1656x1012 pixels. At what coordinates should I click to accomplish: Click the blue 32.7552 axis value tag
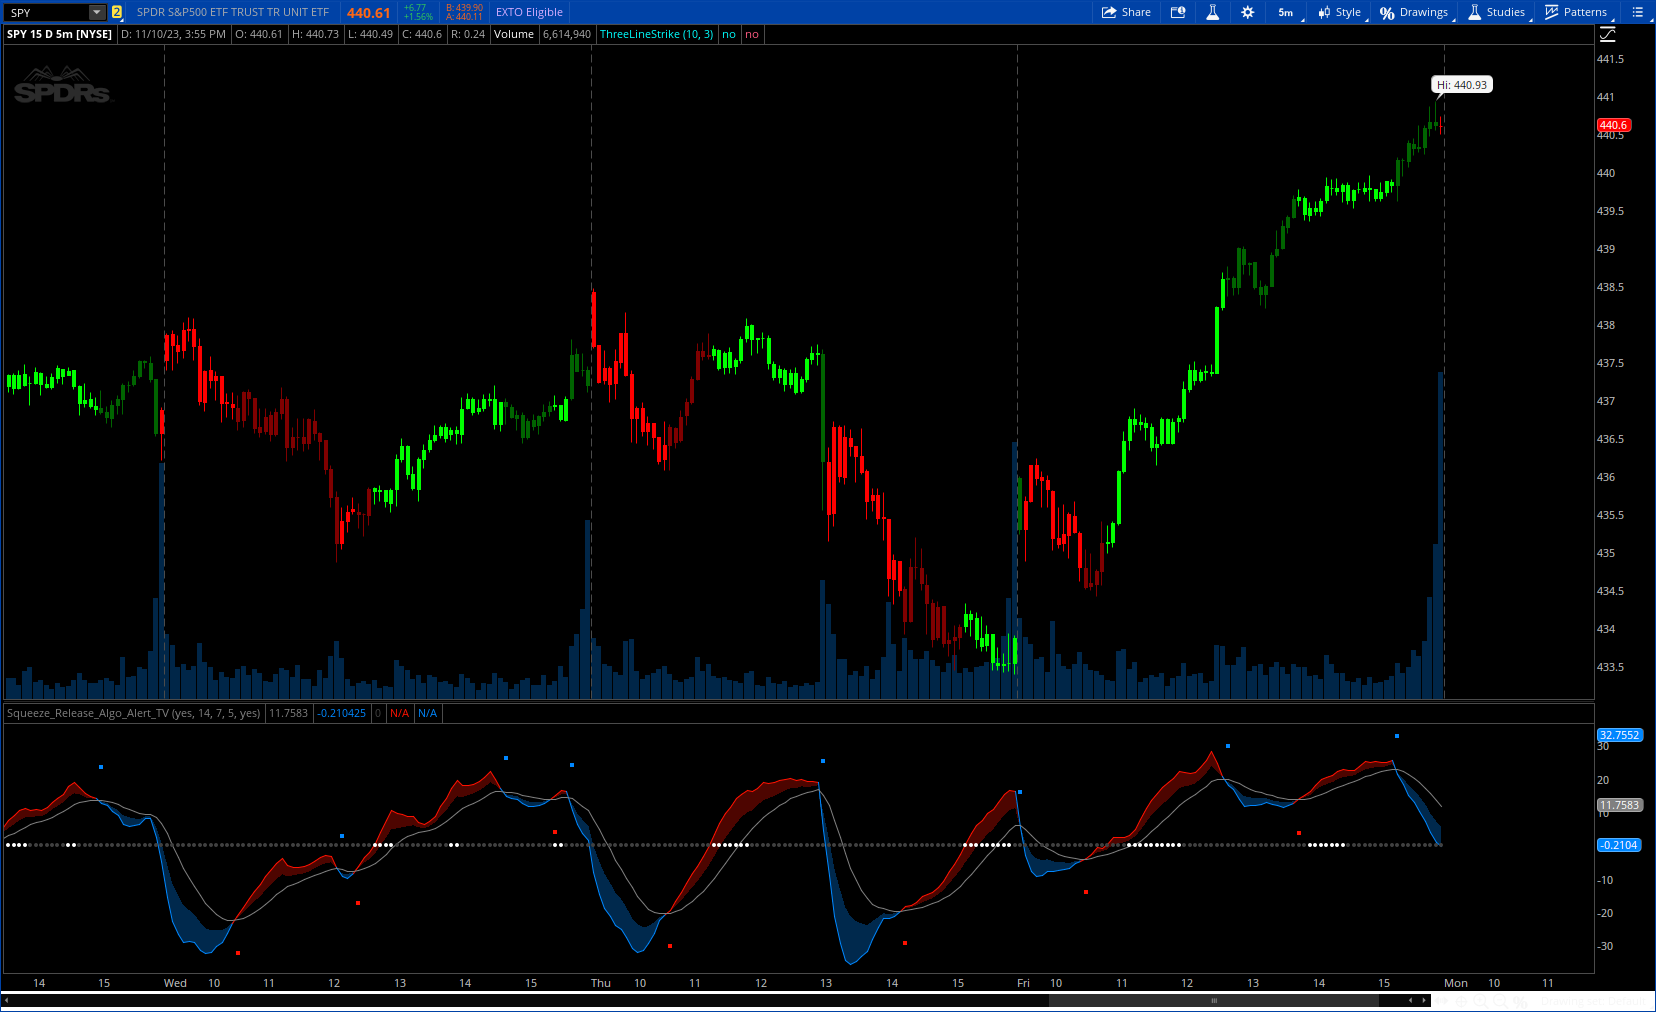pos(1619,735)
